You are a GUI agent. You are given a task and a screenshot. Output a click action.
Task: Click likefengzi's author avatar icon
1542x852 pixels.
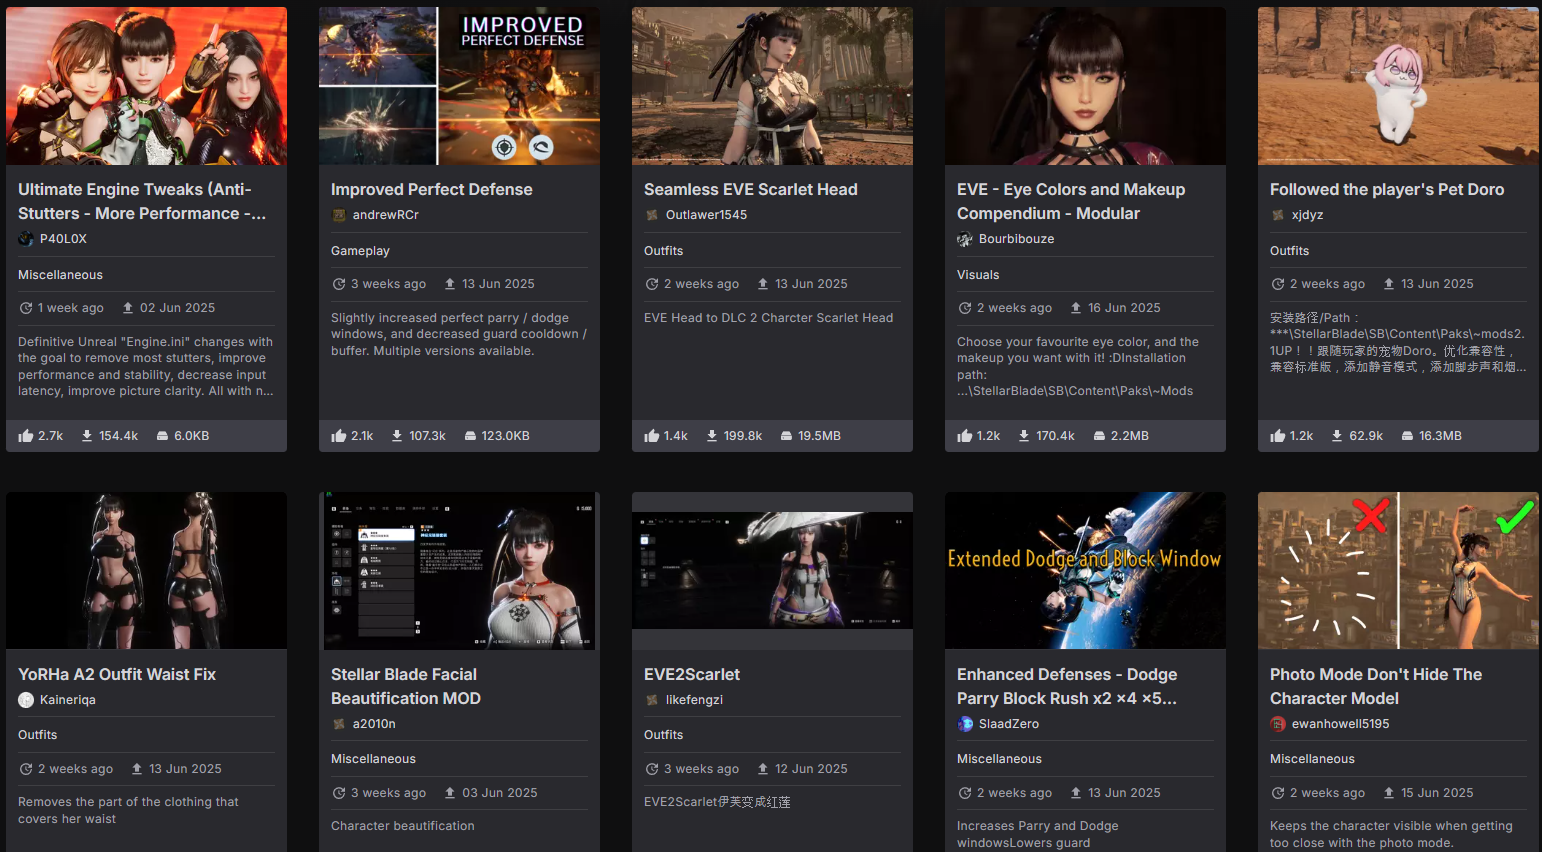[x=652, y=700]
